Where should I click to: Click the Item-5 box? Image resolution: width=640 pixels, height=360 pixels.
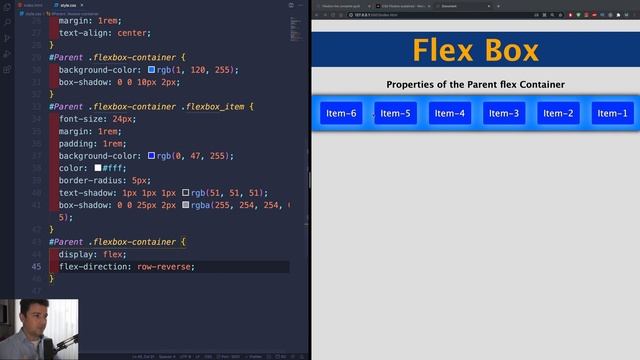[x=396, y=113]
